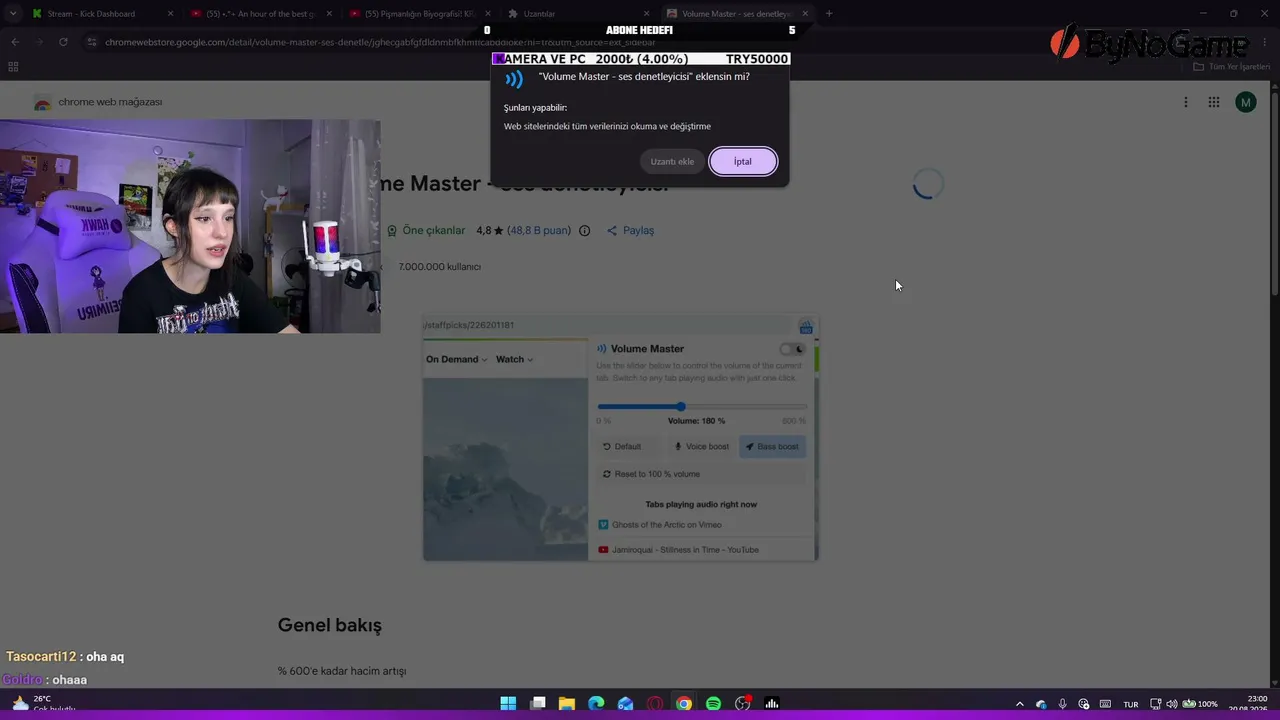Viewport: 1280px width, 720px height.
Task: Launch Microsoft Edge from the taskbar
Action: (596, 704)
